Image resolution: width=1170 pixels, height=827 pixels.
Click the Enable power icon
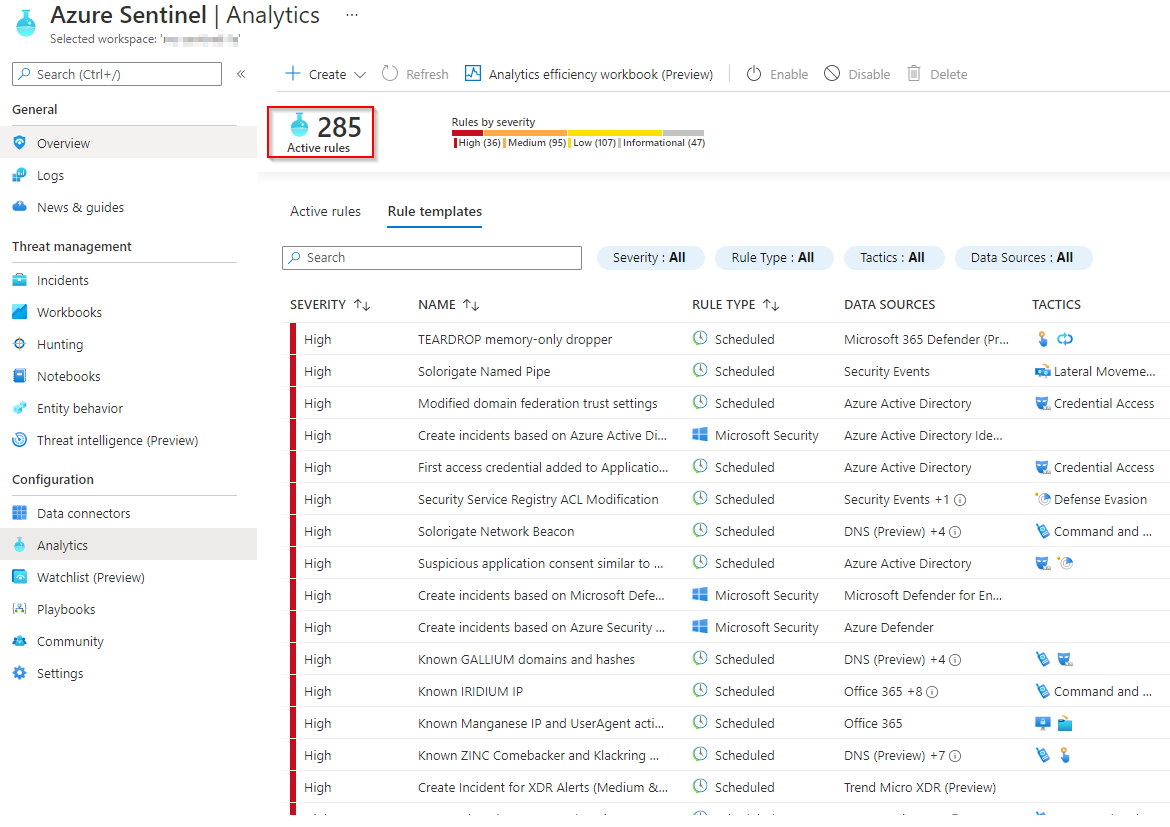[x=754, y=73]
